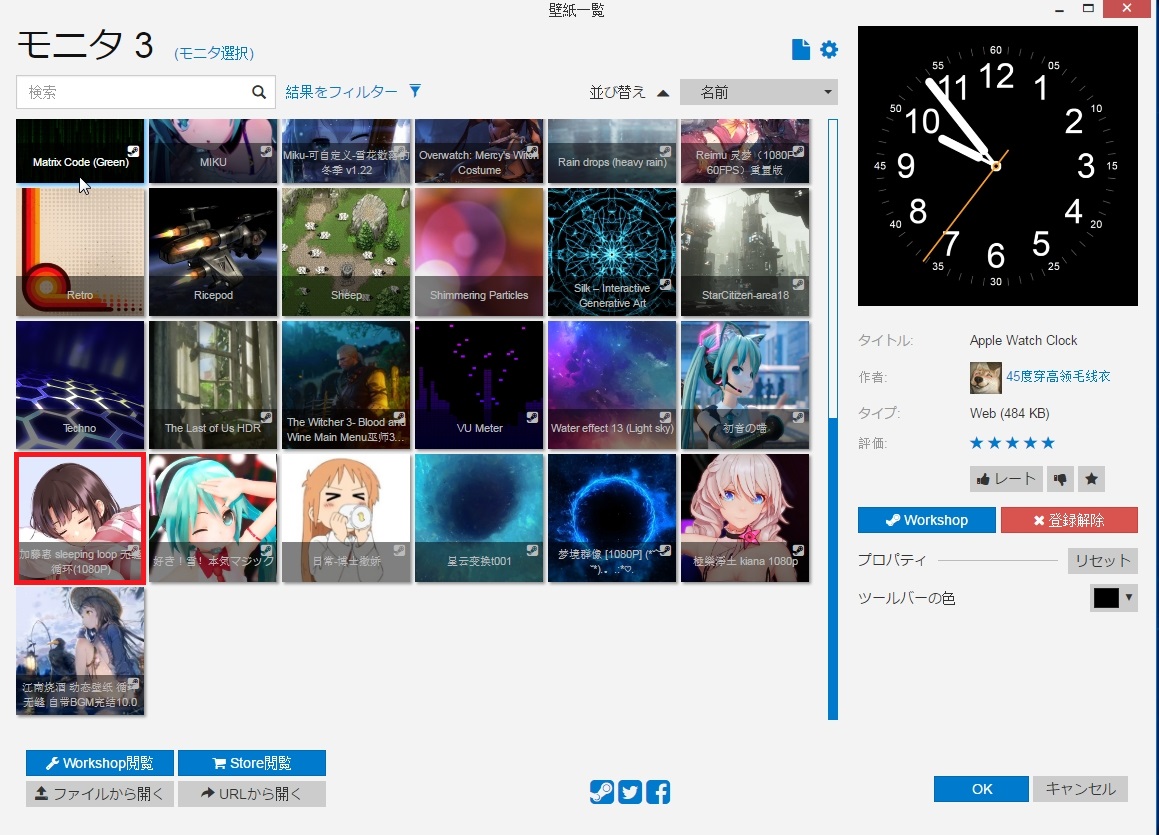Click the Workshop閲覧 button
The height and width of the screenshot is (835, 1159).
click(100, 763)
